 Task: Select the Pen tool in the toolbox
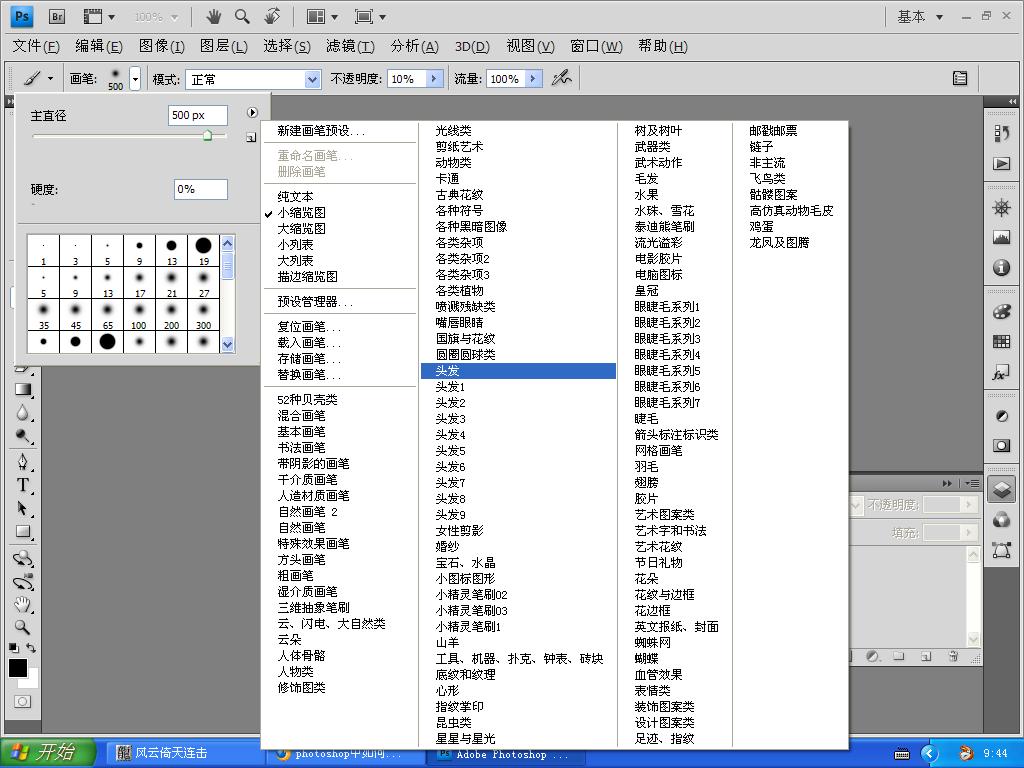coord(23,461)
